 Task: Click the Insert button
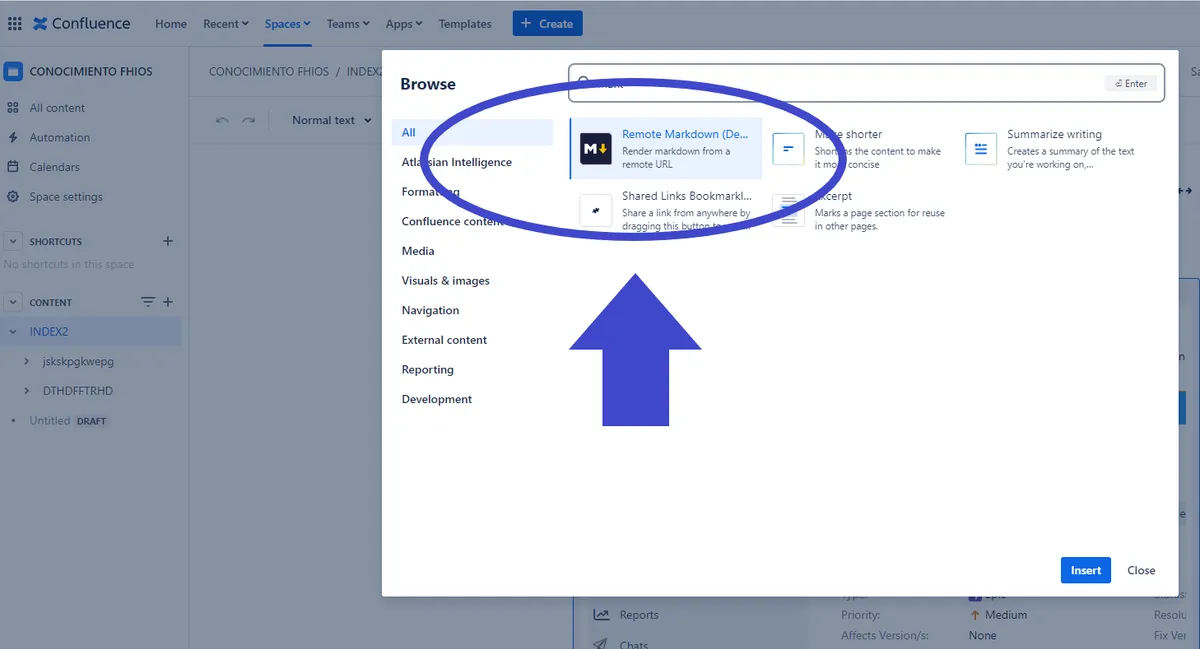[1086, 570]
